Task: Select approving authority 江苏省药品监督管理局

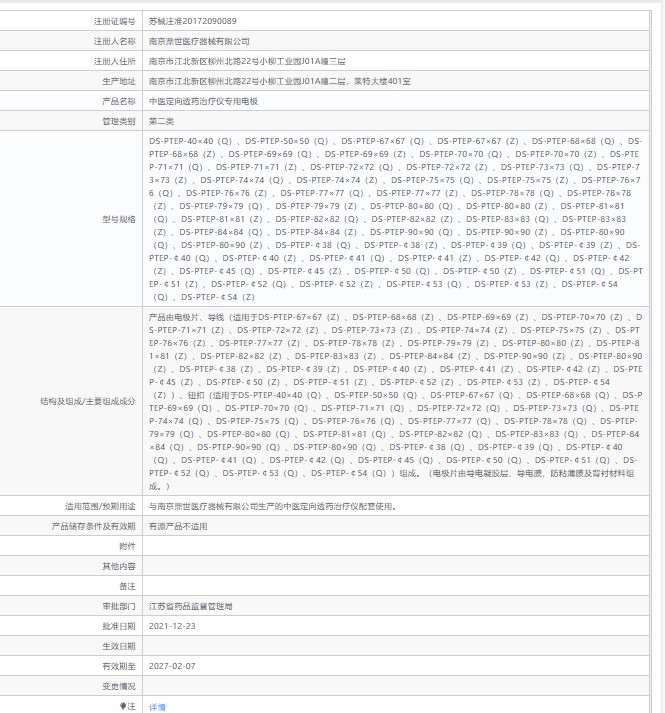Action: tap(191, 606)
